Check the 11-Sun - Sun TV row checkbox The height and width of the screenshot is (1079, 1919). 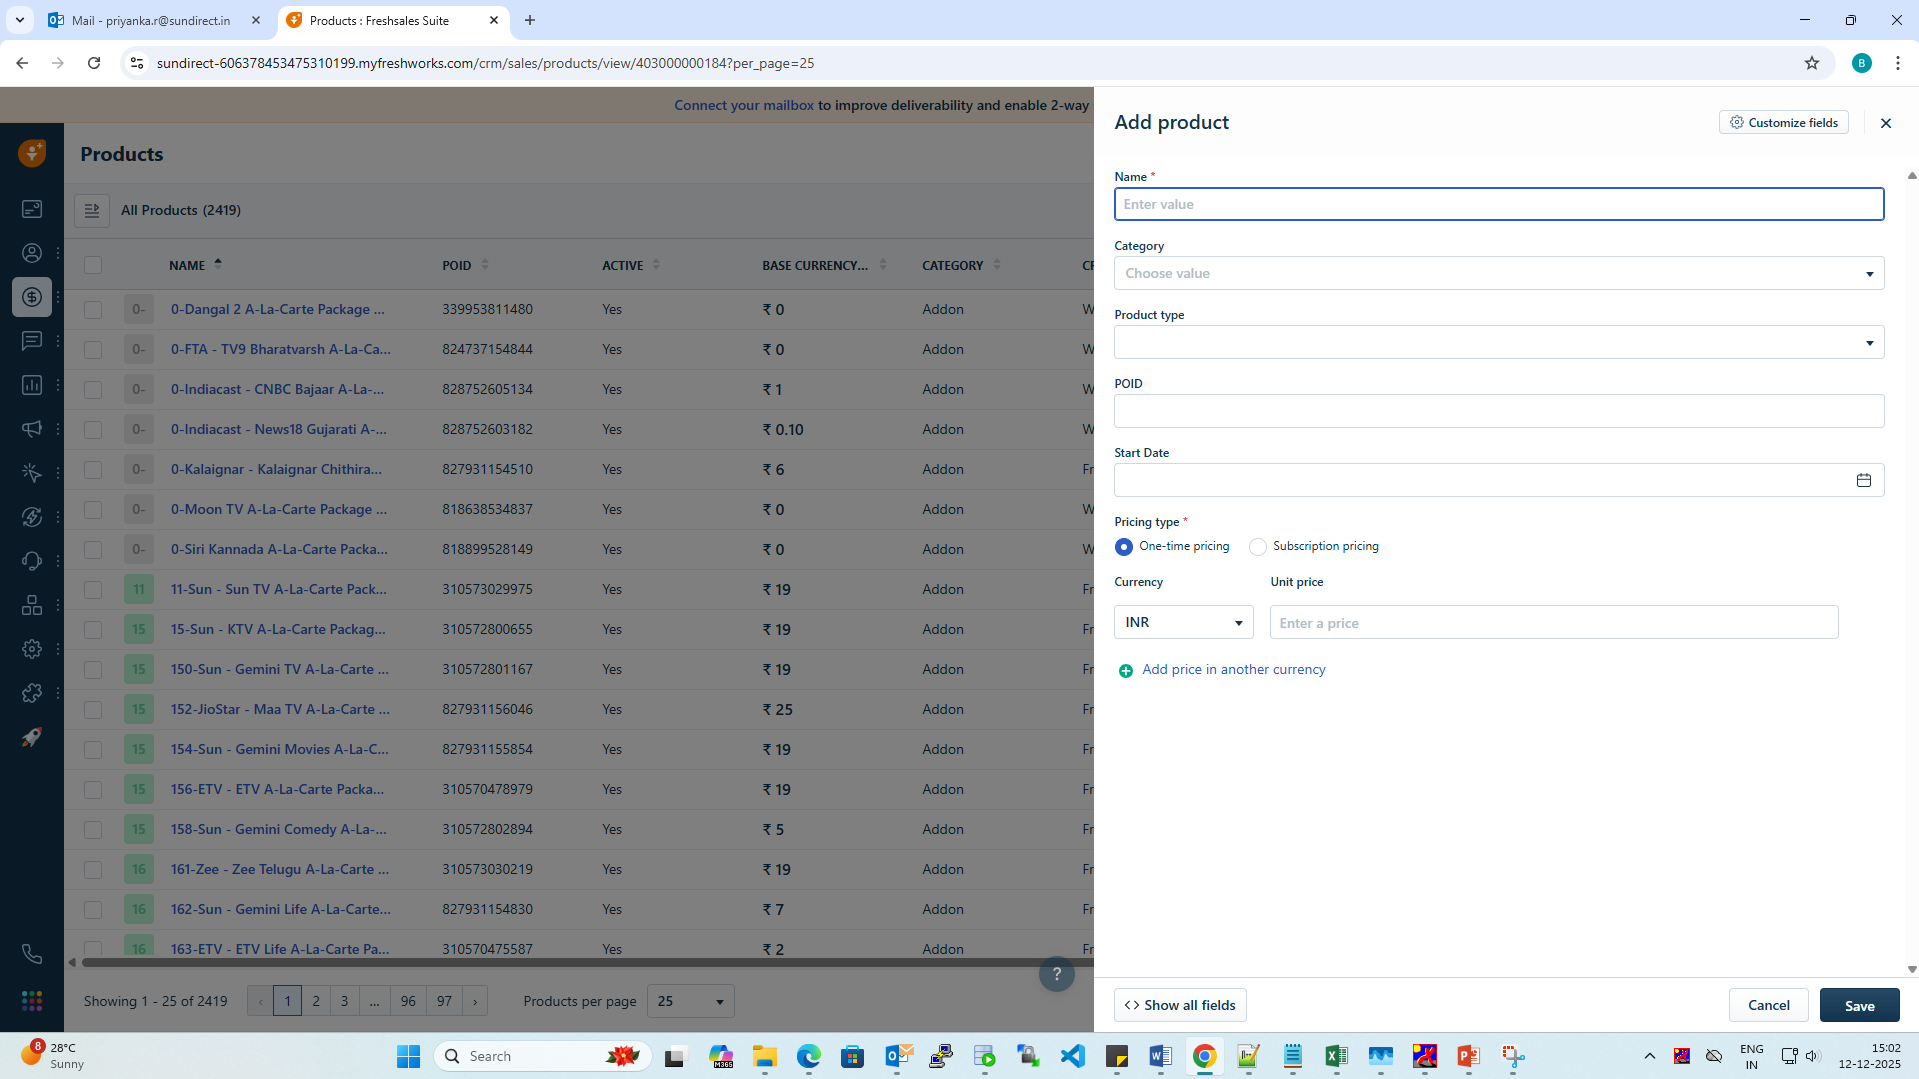pyautogui.click(x=93, y=590)
